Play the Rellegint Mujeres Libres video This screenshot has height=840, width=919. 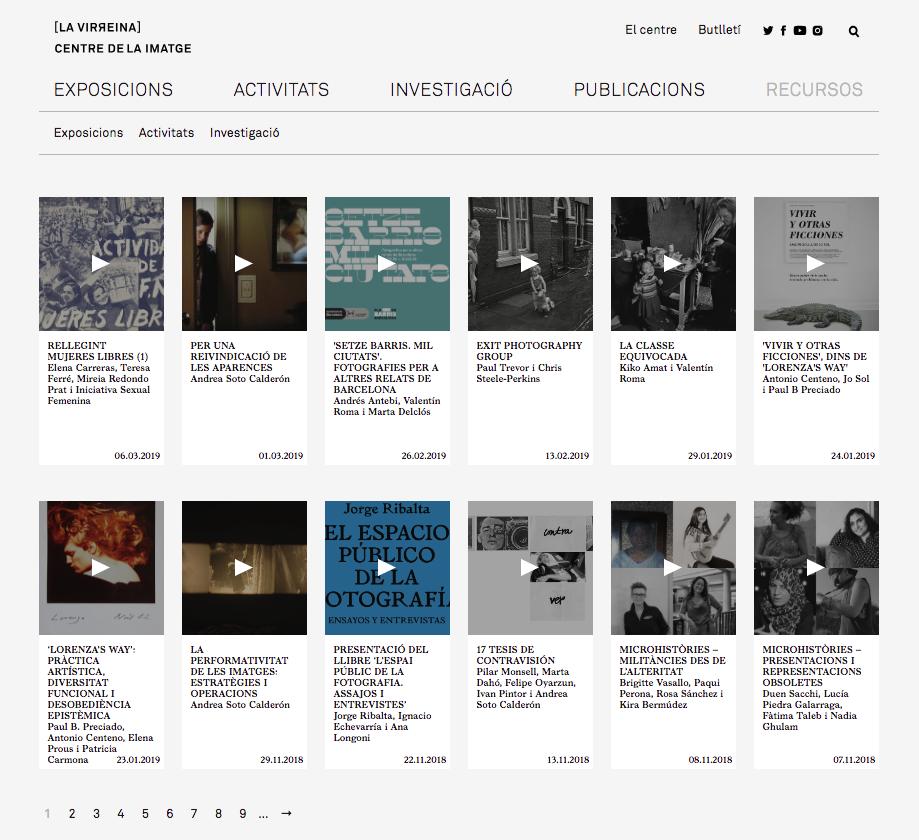pyautogui.click(x=101, y=264)
